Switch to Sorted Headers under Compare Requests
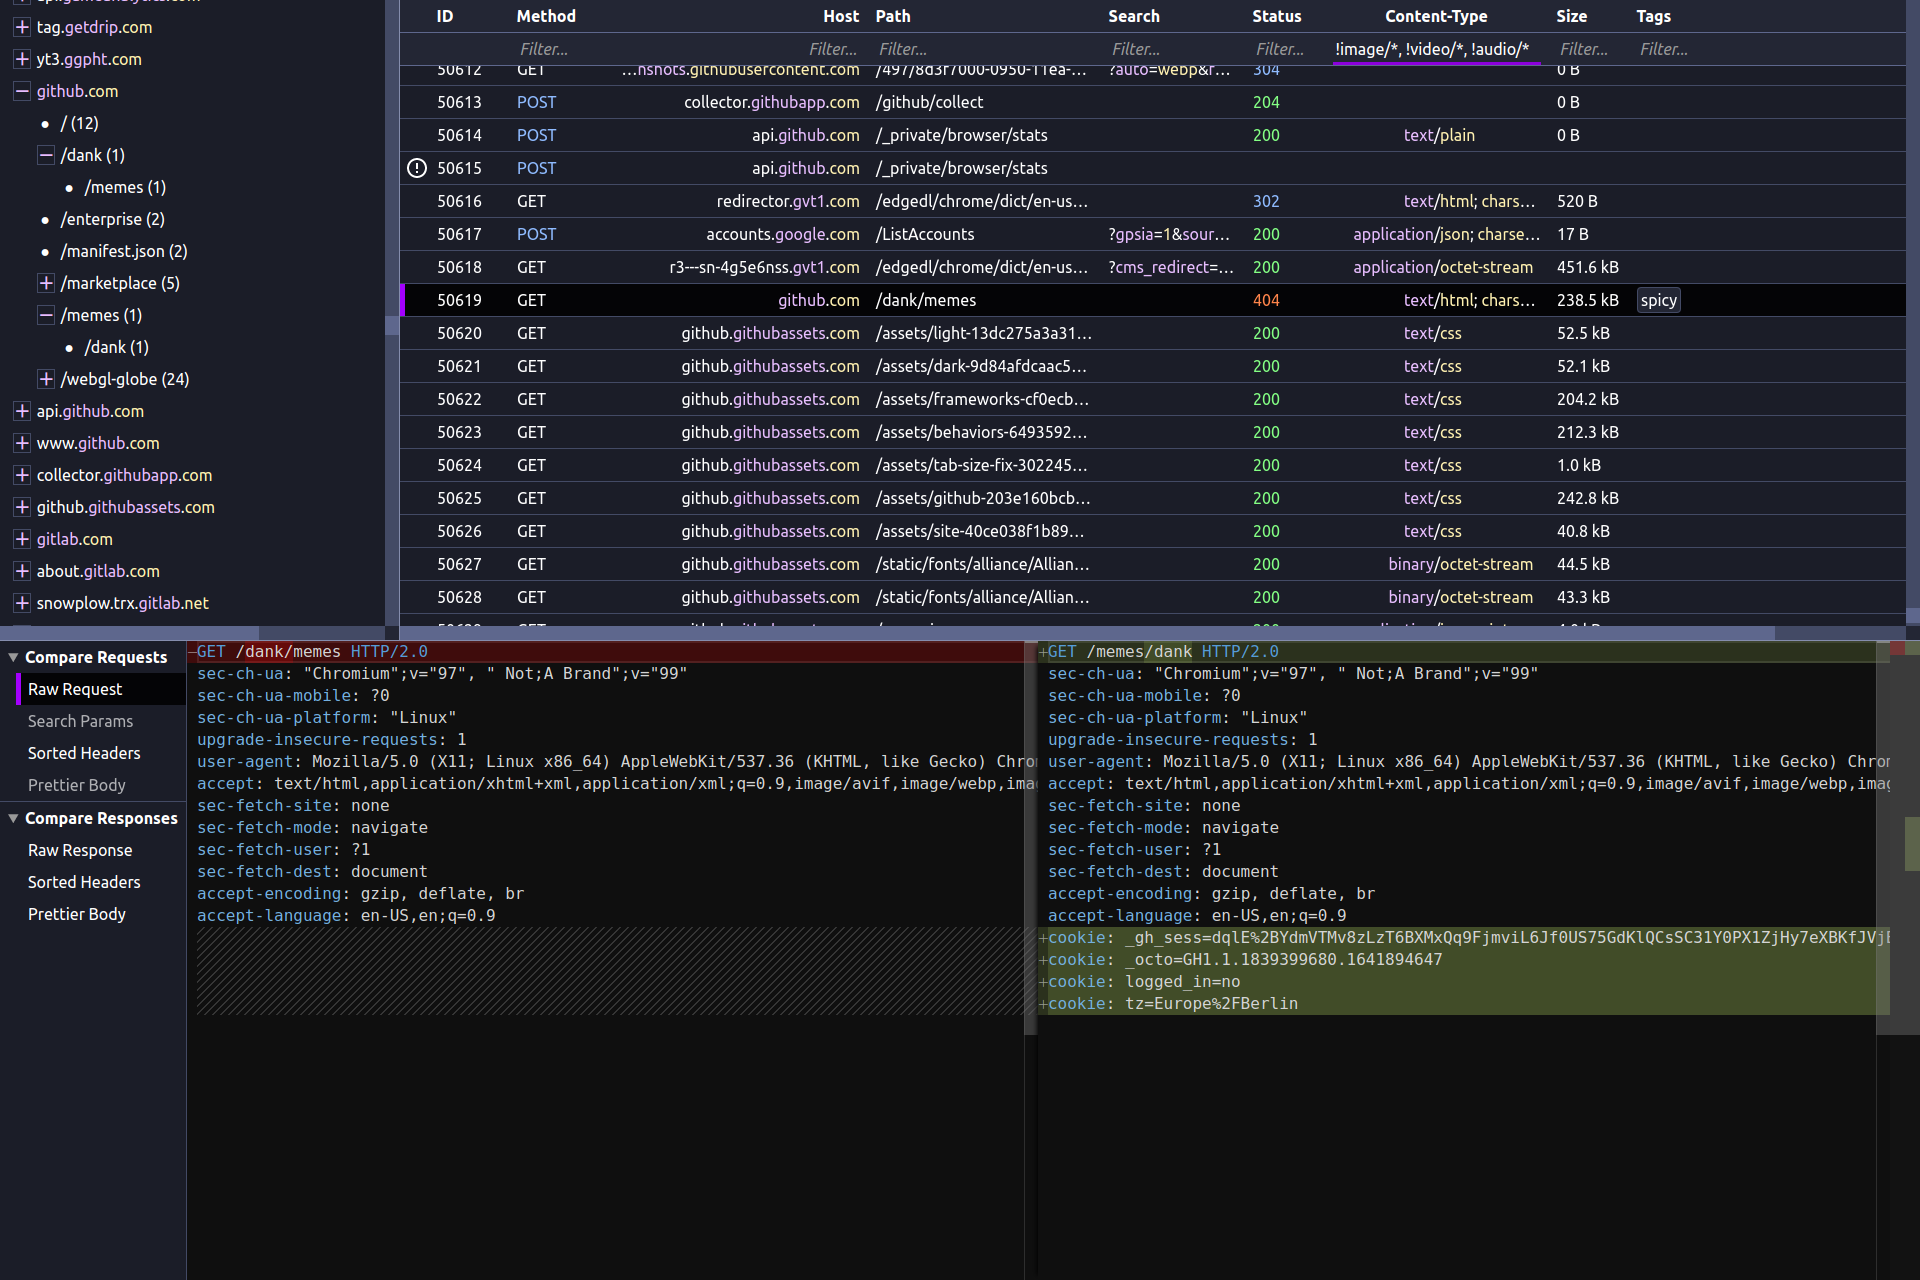 [84, 753]
